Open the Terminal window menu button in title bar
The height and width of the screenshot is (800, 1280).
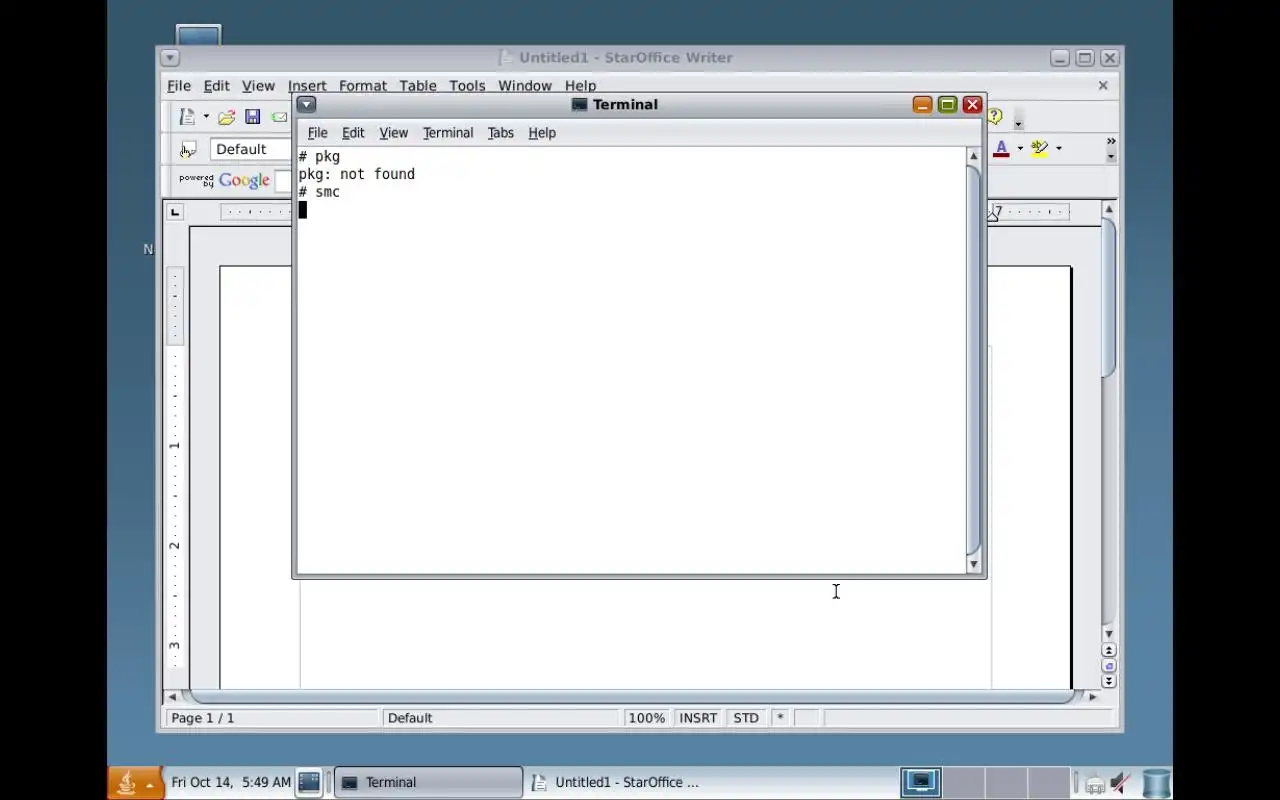[307, 104]
